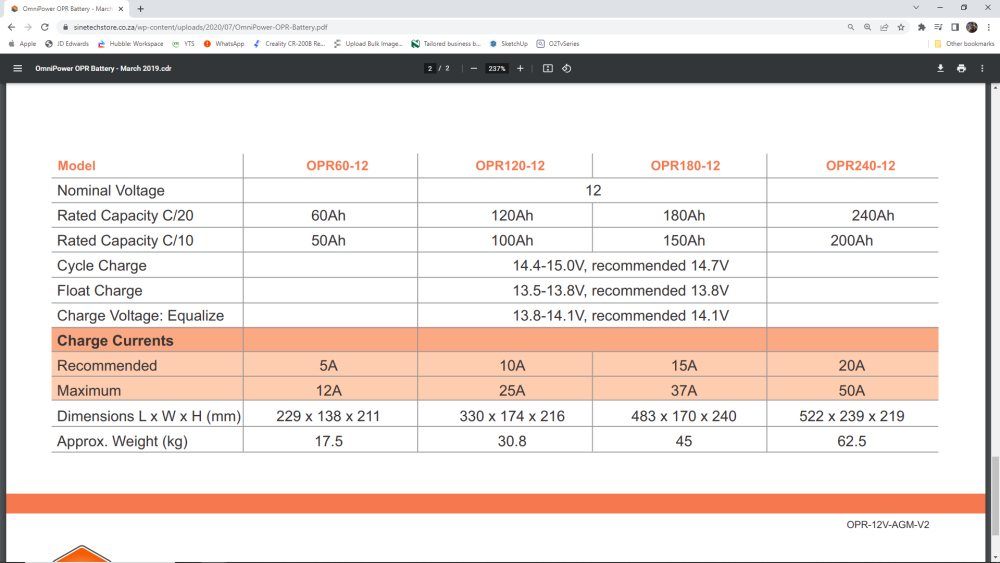
Task: Open the Other bookmarks folder
Action: click(x=964, y=44)
